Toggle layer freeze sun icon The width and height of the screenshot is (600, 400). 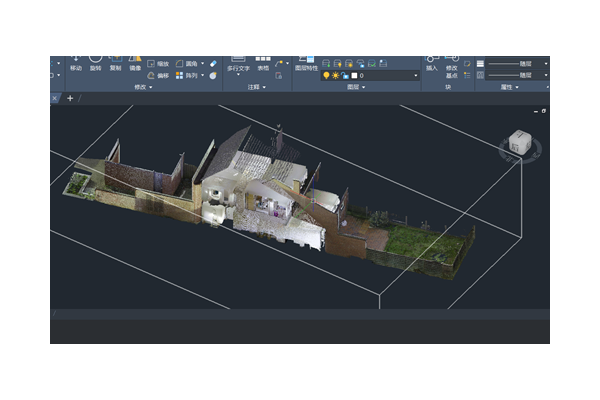[x=335, y=75]
